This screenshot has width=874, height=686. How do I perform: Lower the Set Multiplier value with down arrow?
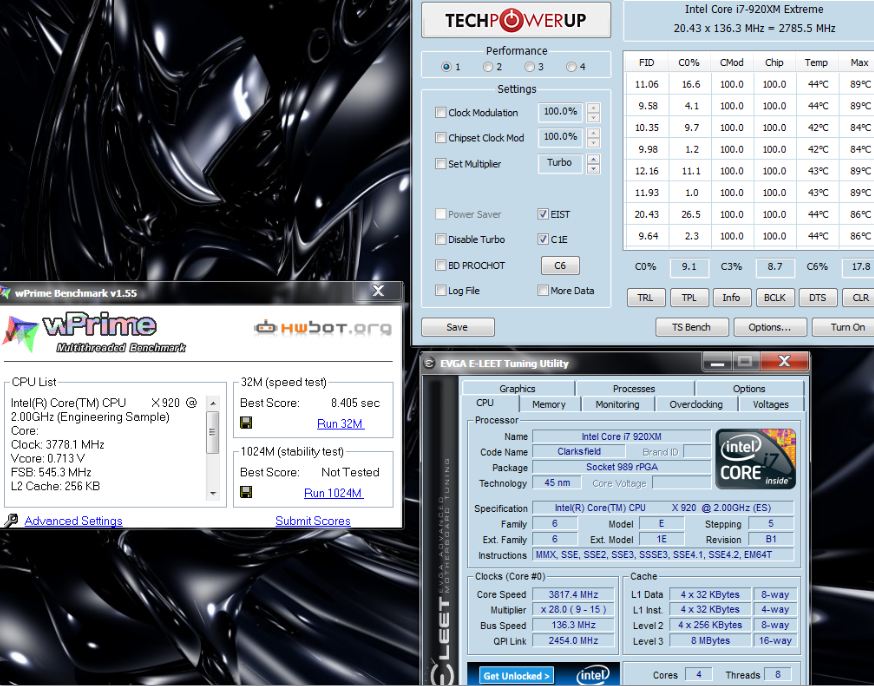[x=594, y=168]
